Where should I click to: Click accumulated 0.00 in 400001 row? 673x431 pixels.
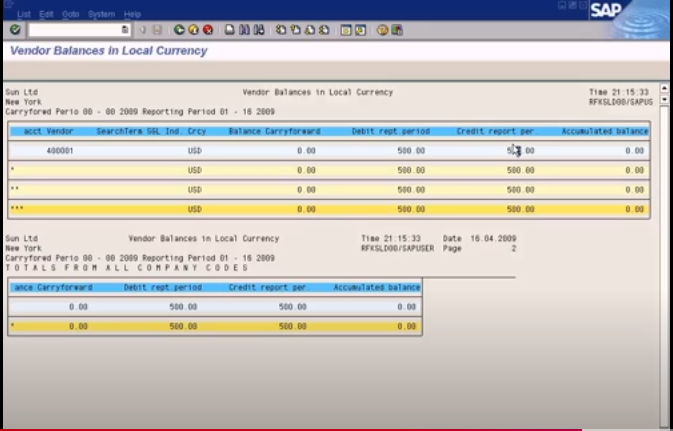coord(634,151)
